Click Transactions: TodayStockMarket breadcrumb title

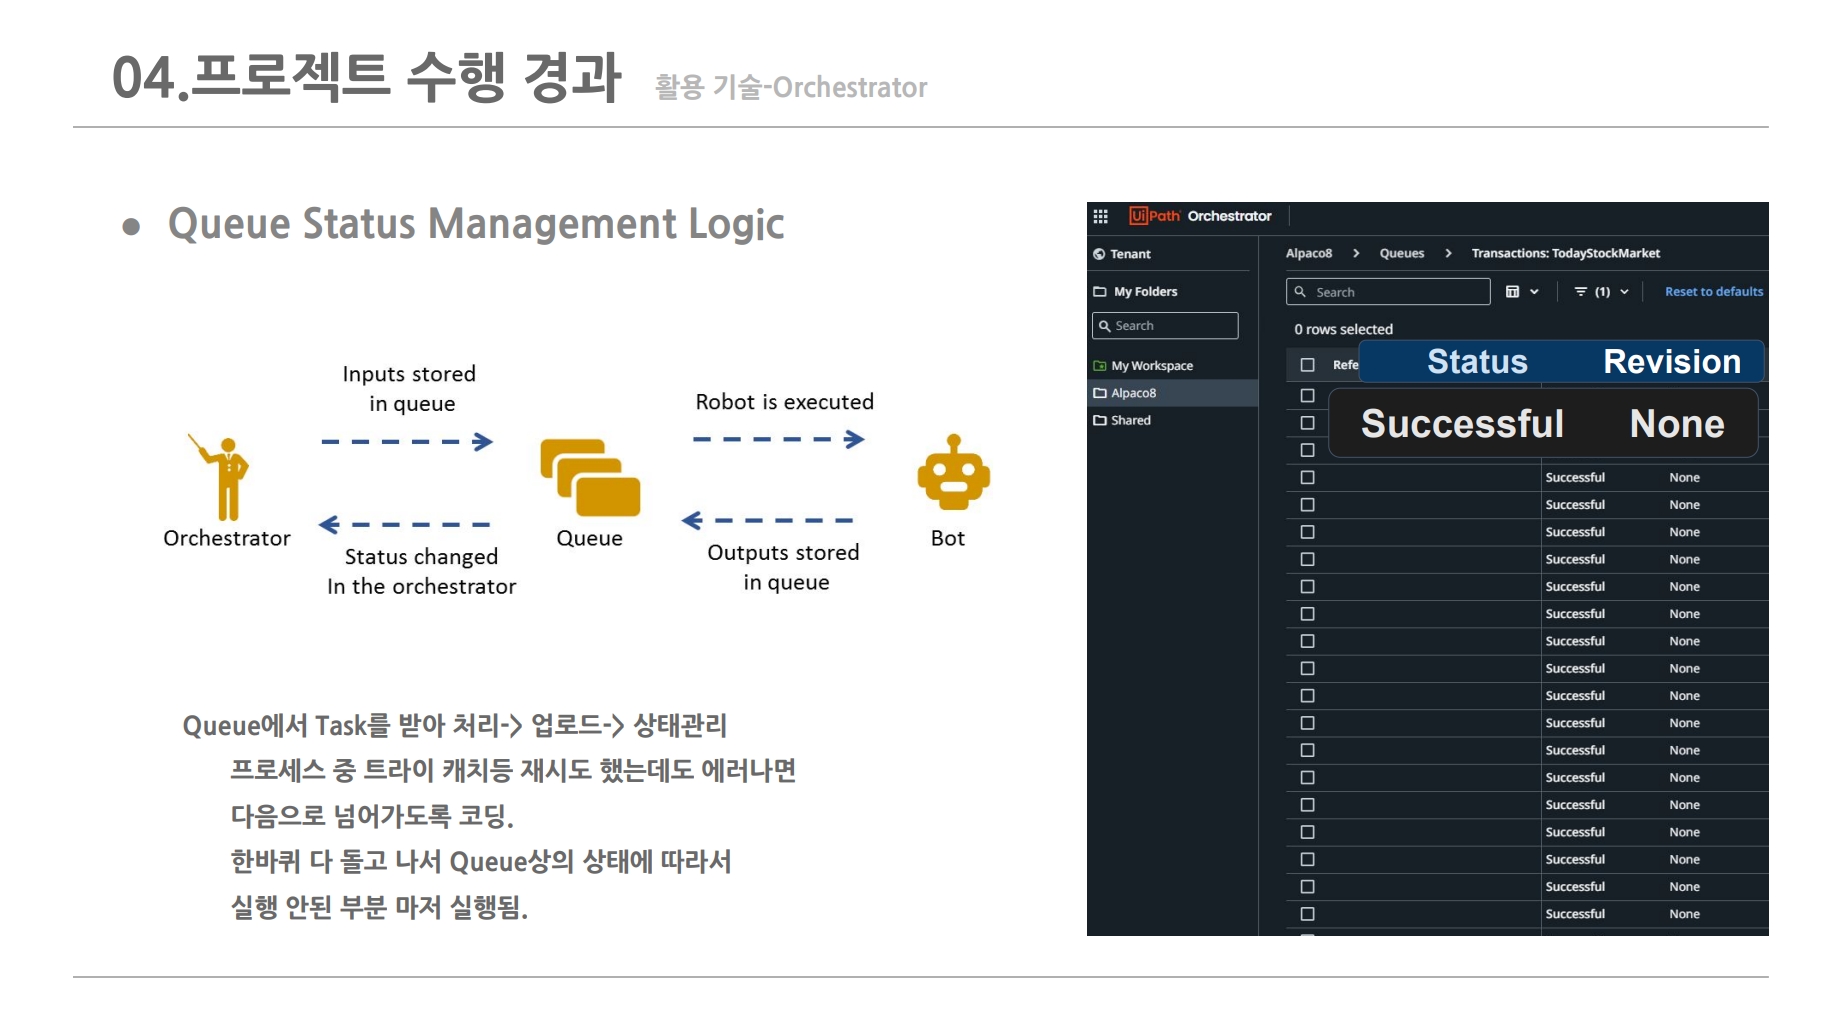(x=1566, y=253)
